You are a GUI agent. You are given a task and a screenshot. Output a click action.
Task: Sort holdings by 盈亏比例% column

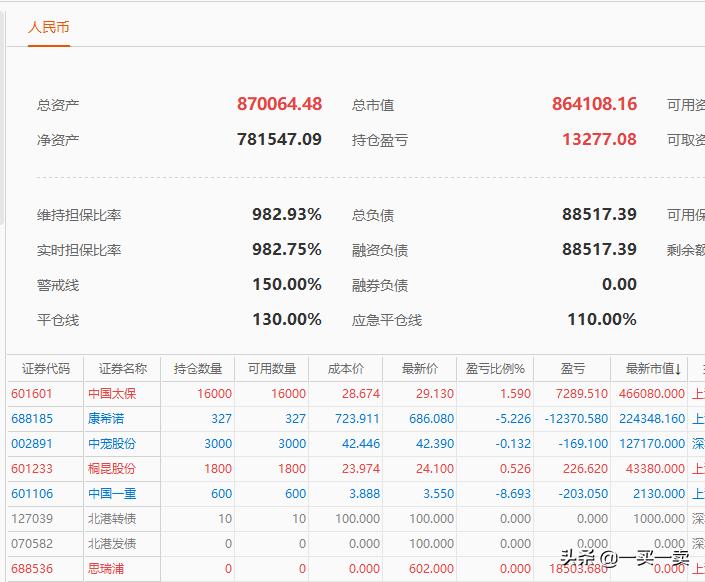pyautogui.click(x=495, y=369)
